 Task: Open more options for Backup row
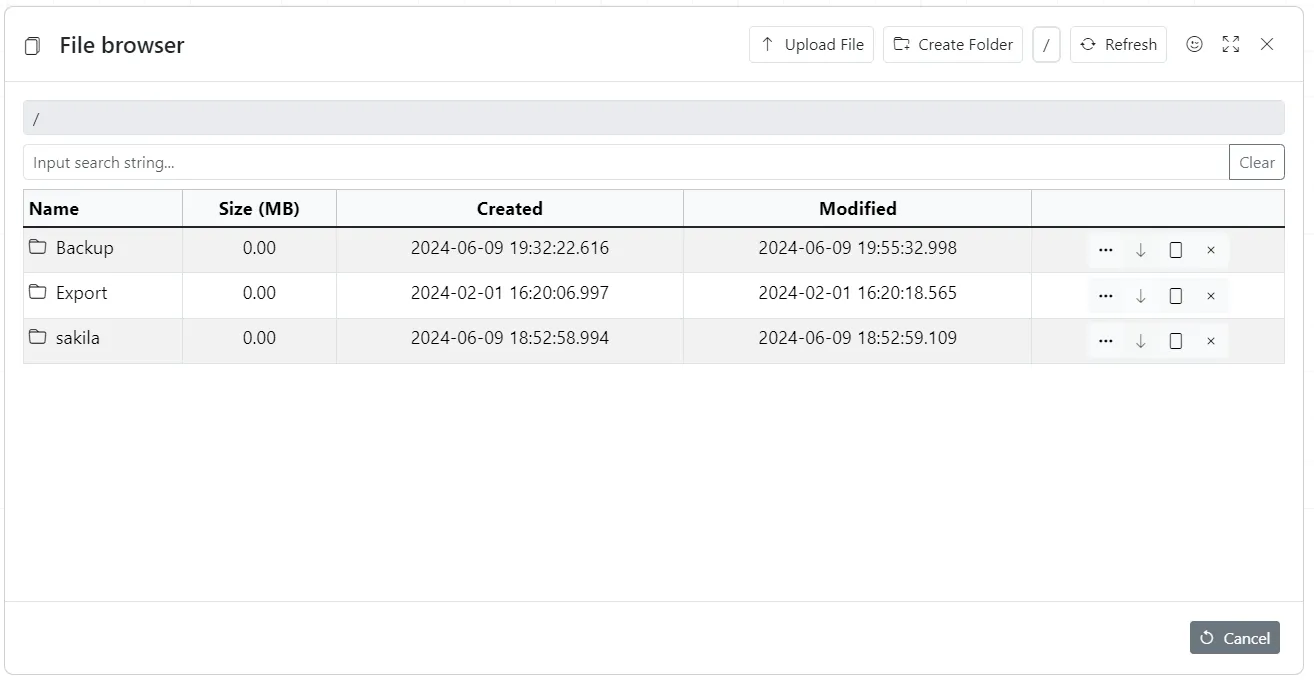click(1105, 250)
